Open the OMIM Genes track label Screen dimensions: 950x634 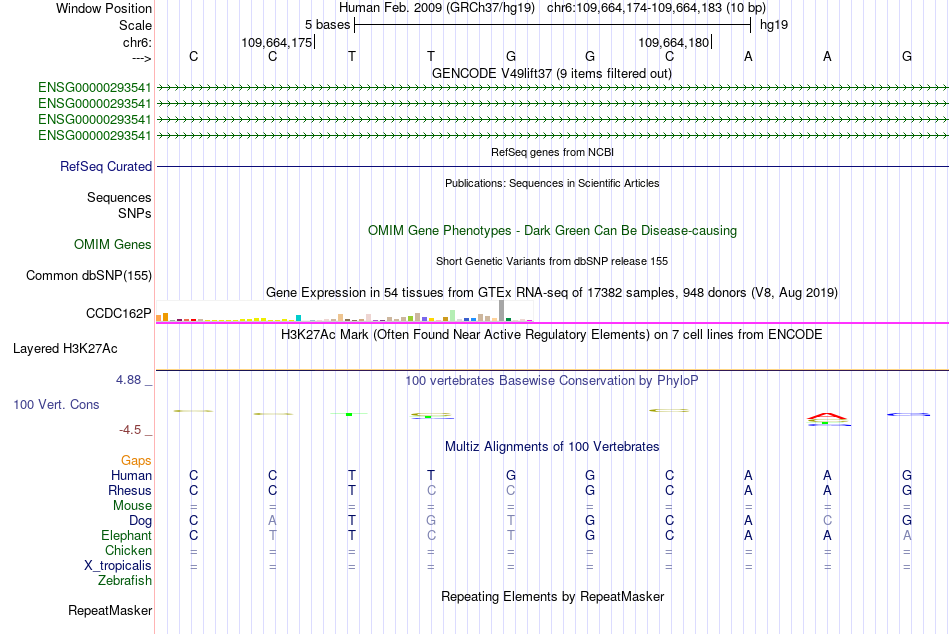pyautogui.click(x=113, y=244)
